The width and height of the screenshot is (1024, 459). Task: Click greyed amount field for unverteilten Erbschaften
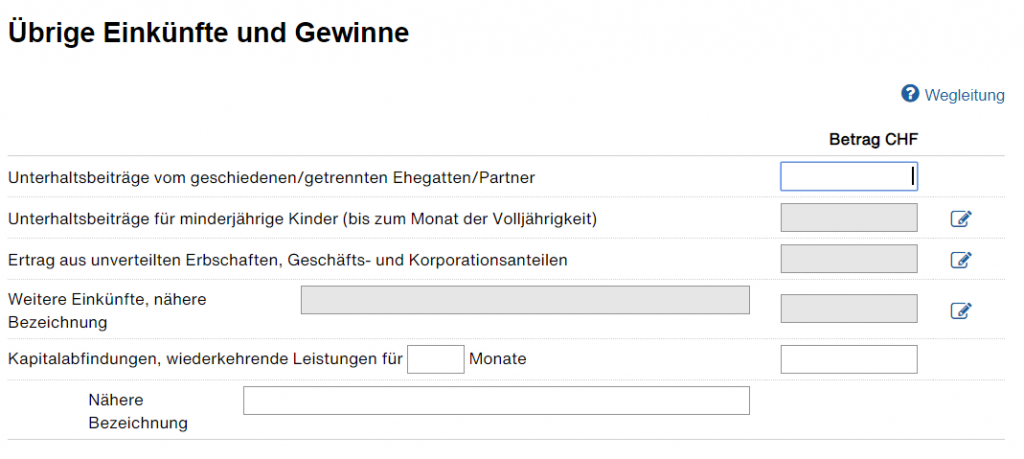[849, 259]
